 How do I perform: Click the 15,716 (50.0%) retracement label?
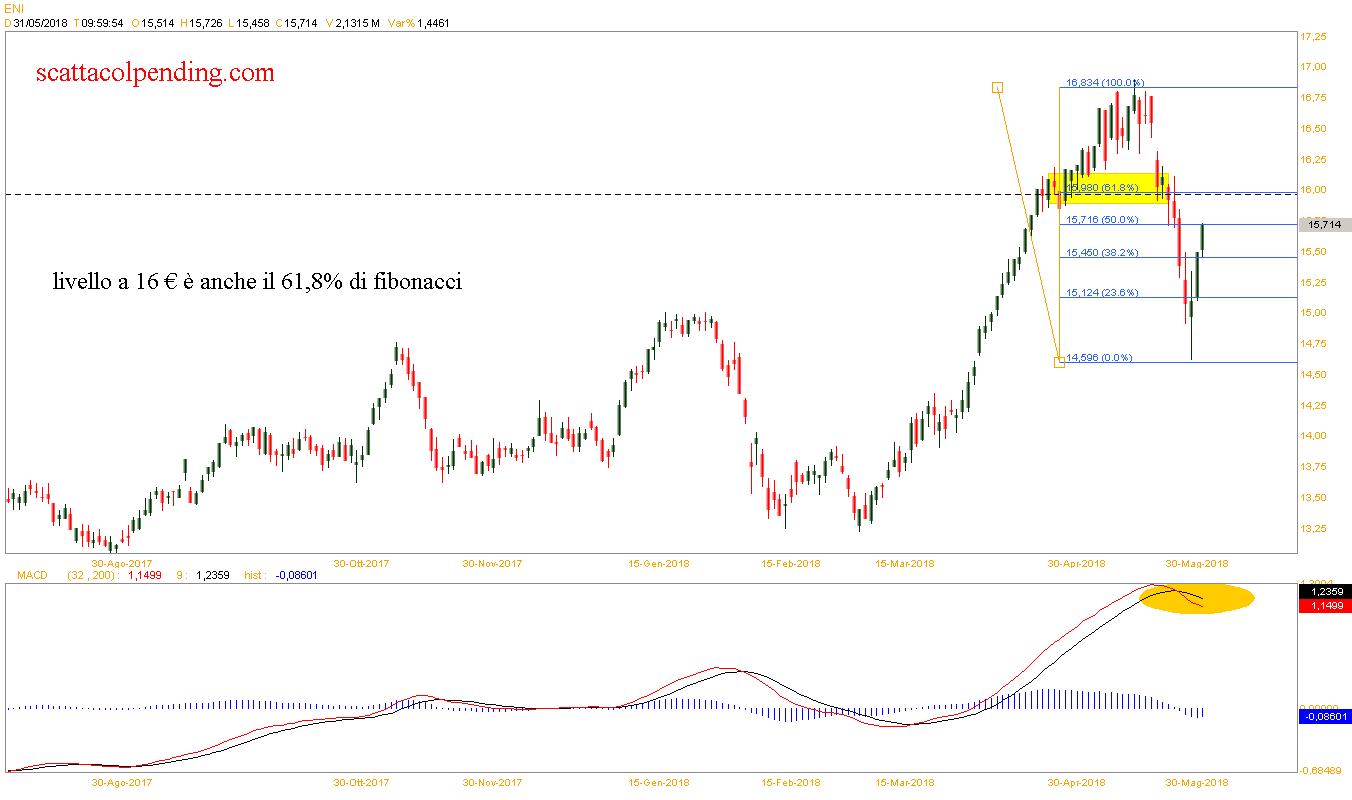coord(1102,220)
